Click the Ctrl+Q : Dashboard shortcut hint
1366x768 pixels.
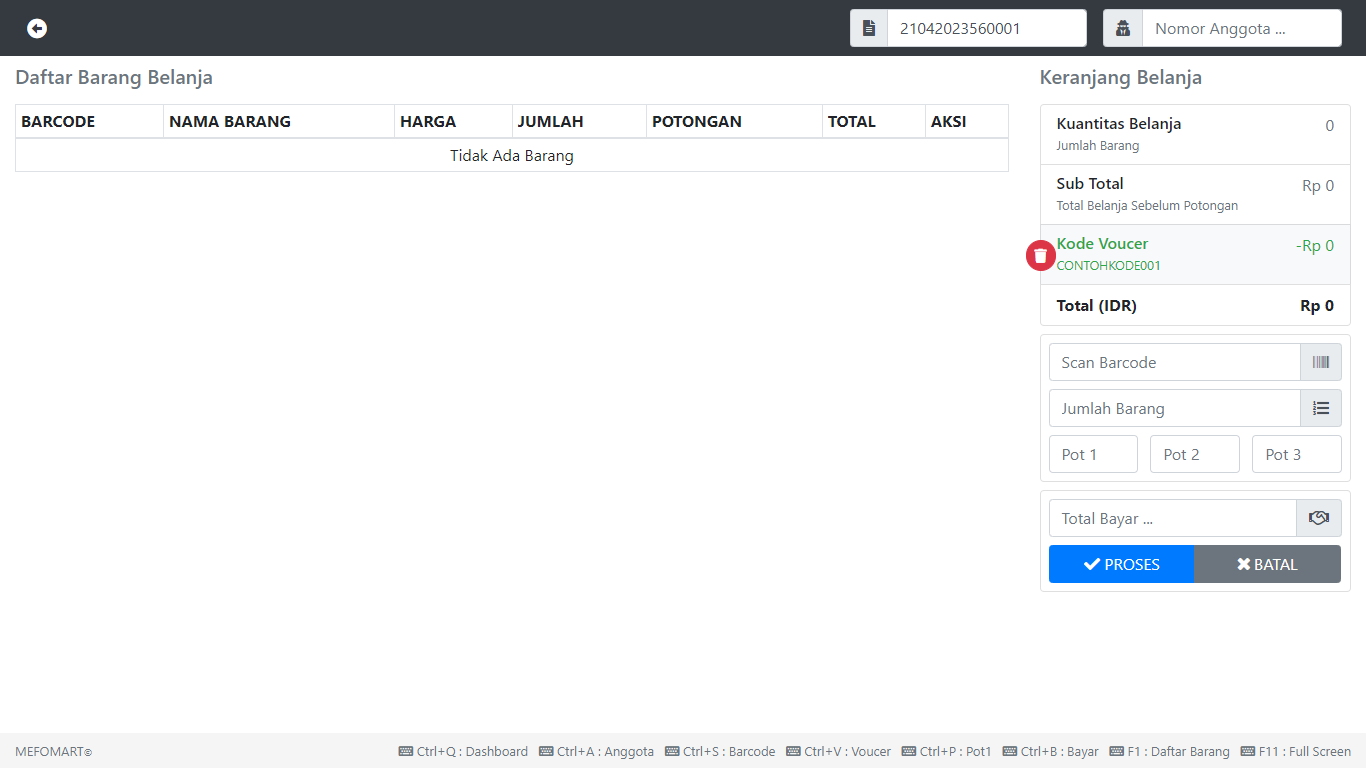(x=463, y=751)
